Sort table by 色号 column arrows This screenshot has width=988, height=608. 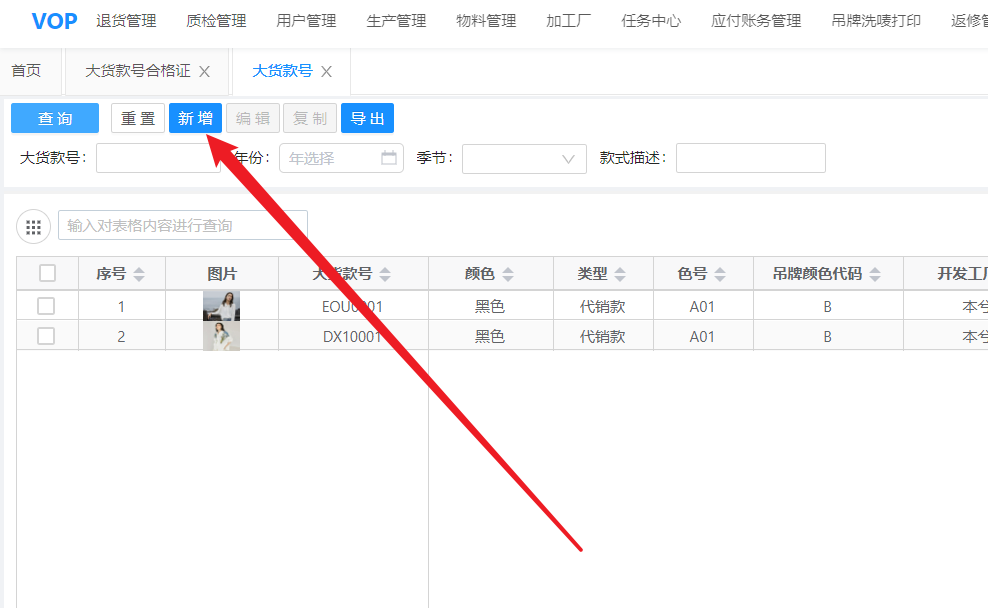pos(720,274)
